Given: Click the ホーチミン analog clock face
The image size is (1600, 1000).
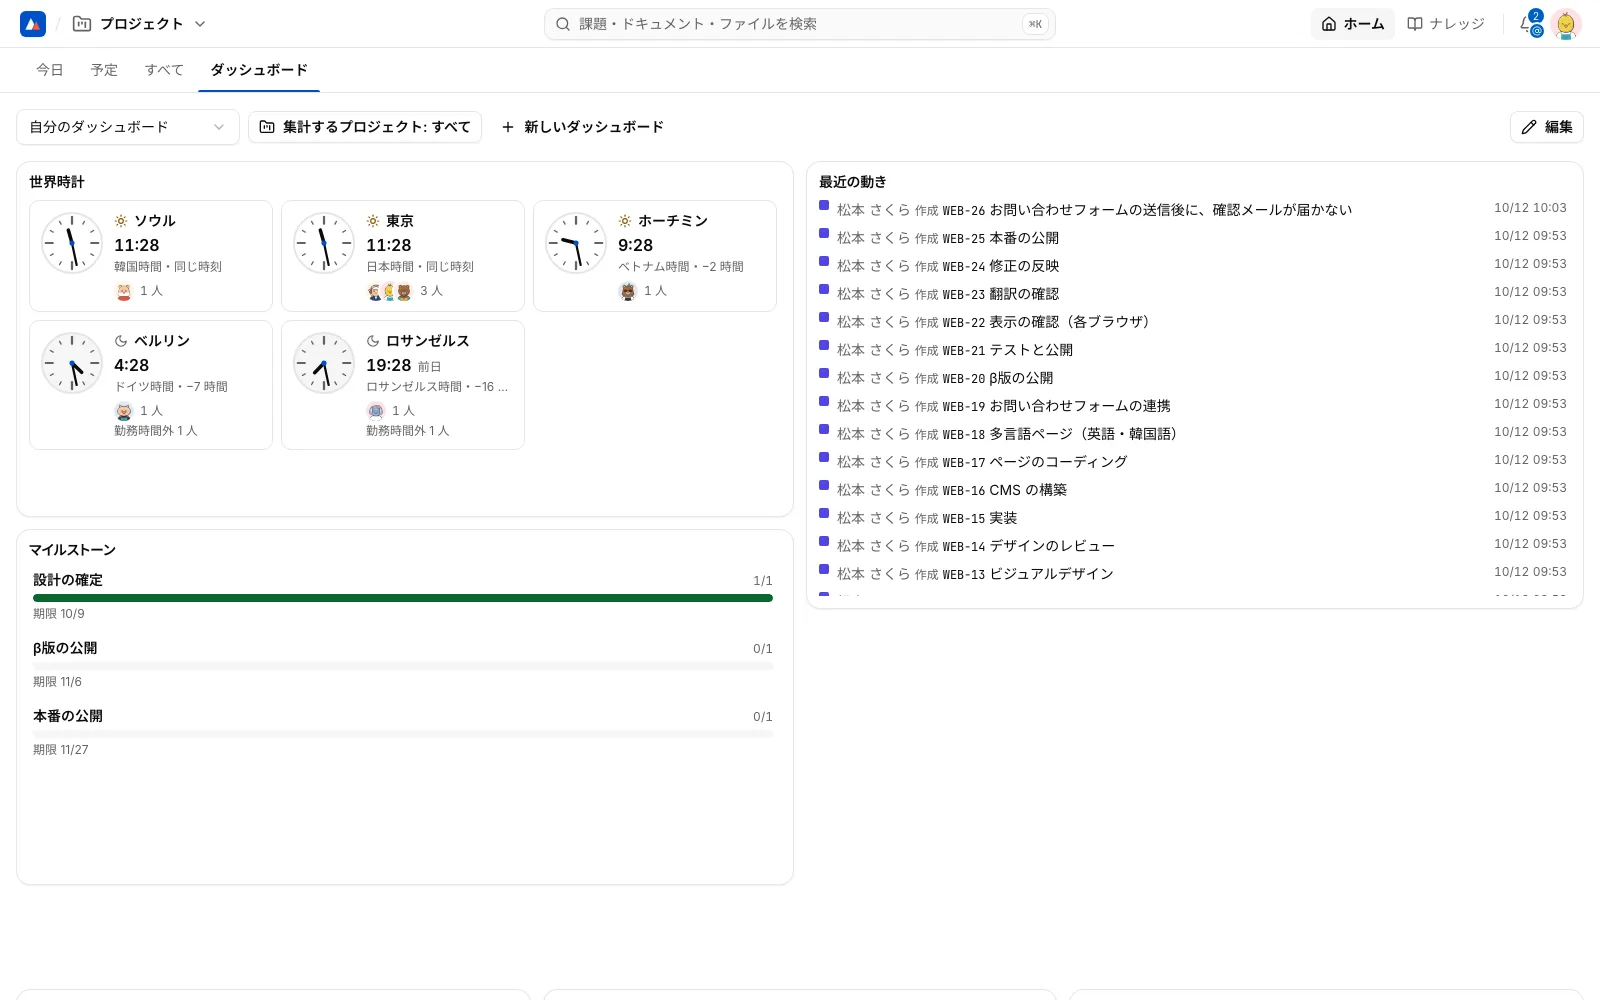Looking at the screenshot, I should point(575,243).
